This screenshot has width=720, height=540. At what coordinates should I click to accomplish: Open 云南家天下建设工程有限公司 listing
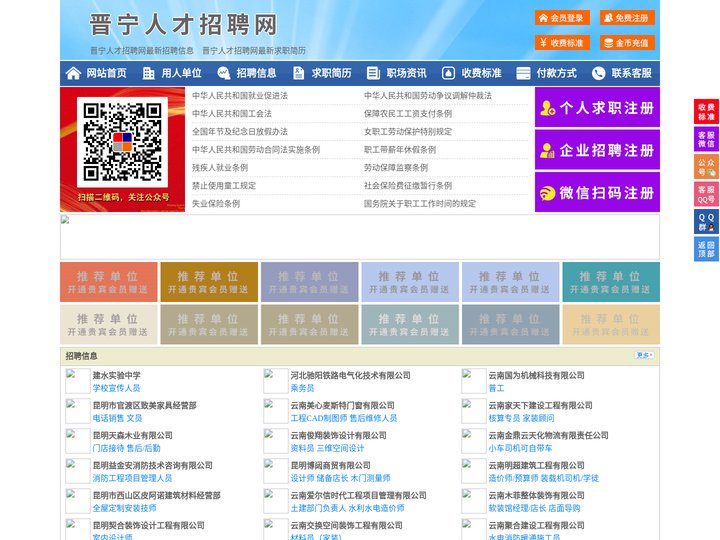point(540,405)
